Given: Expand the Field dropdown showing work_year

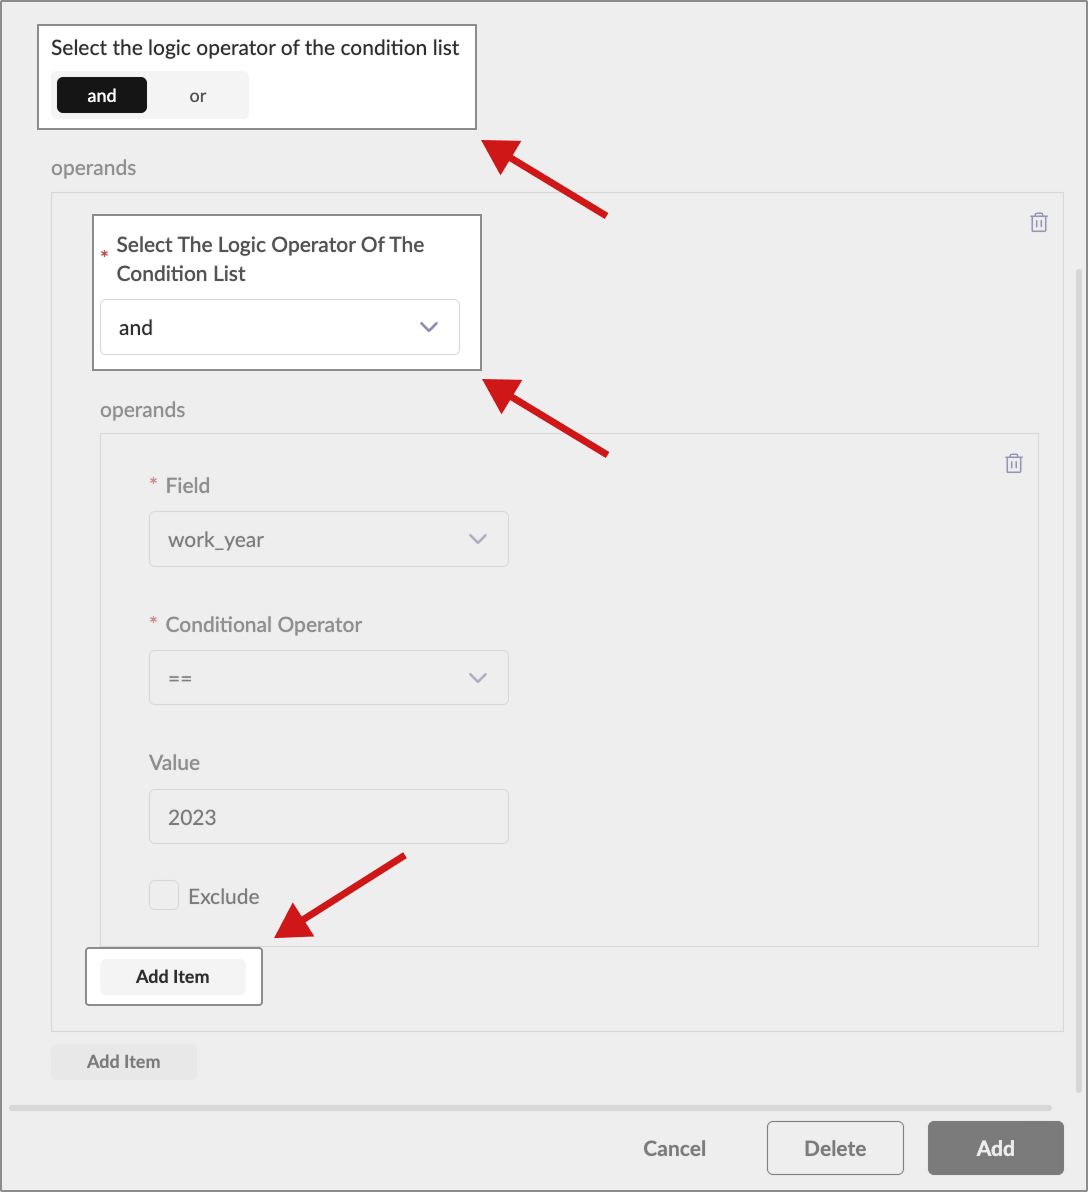Looking at the screenshot, I should click(x=310, y=540).
